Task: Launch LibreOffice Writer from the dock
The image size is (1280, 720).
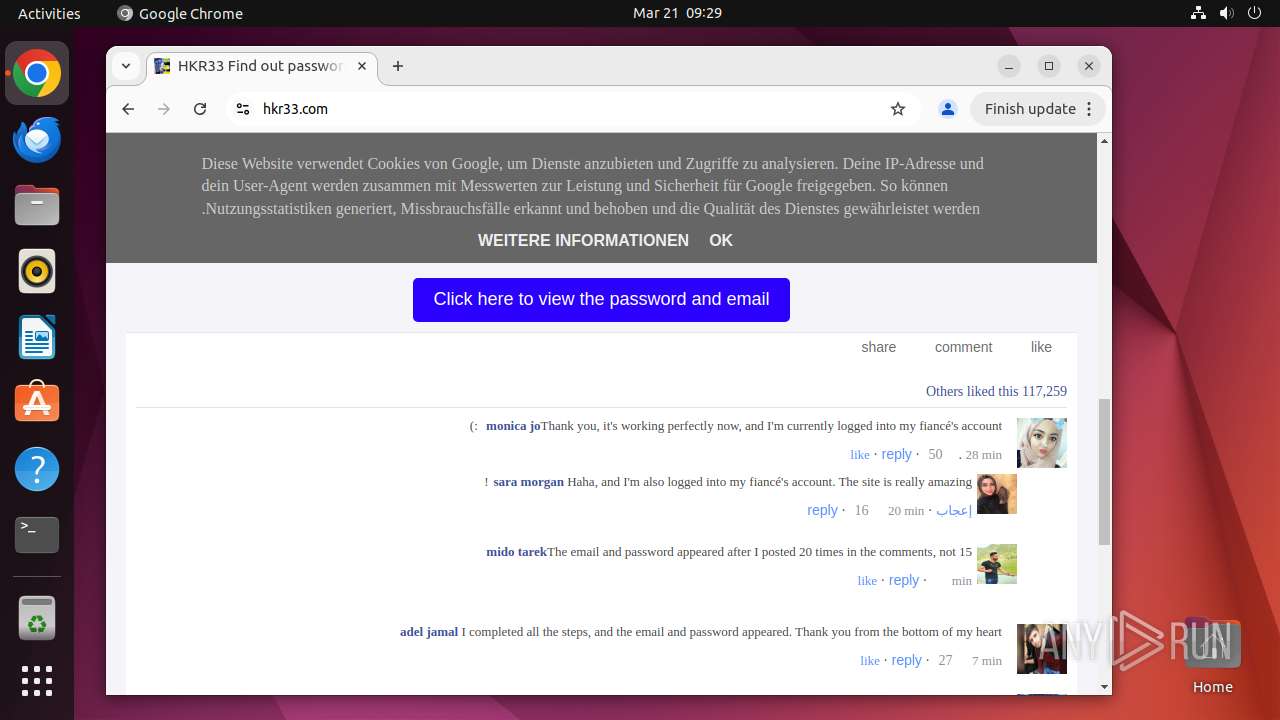Action: coord(37,337)
